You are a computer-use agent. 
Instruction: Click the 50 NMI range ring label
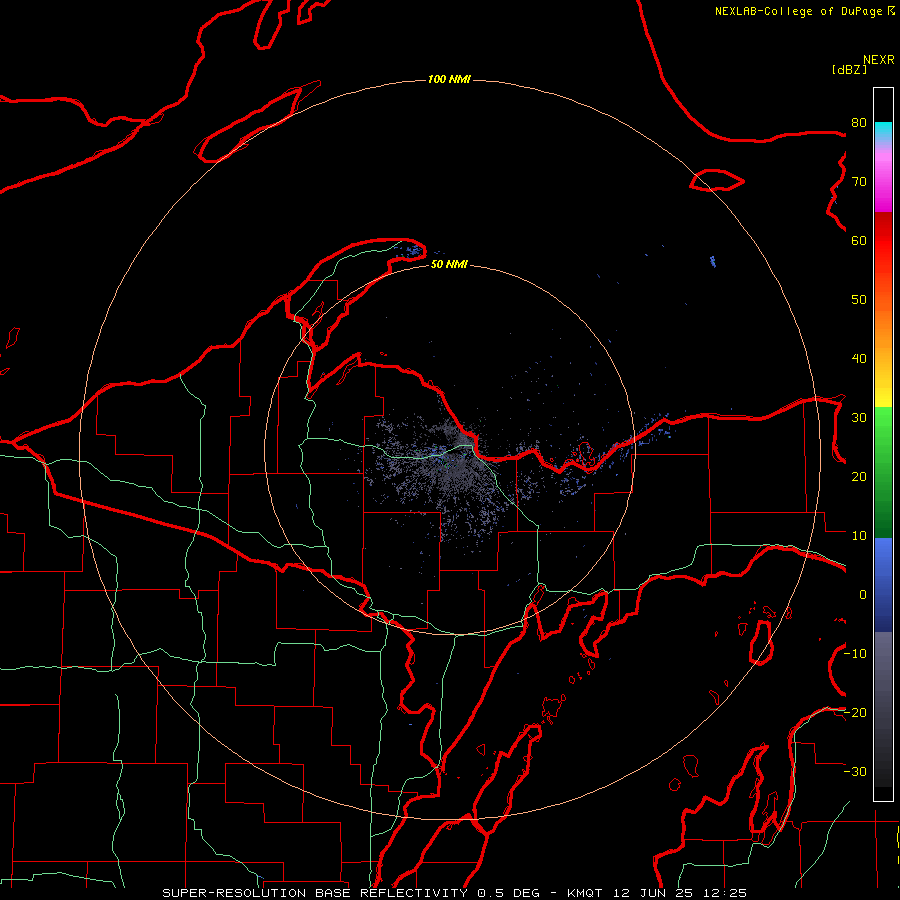point(449,264)
